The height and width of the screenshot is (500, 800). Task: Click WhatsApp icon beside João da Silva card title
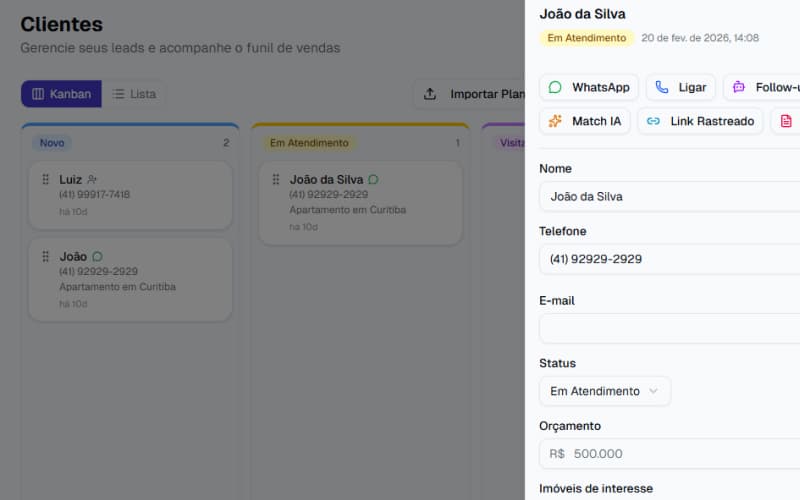point(373,179)
